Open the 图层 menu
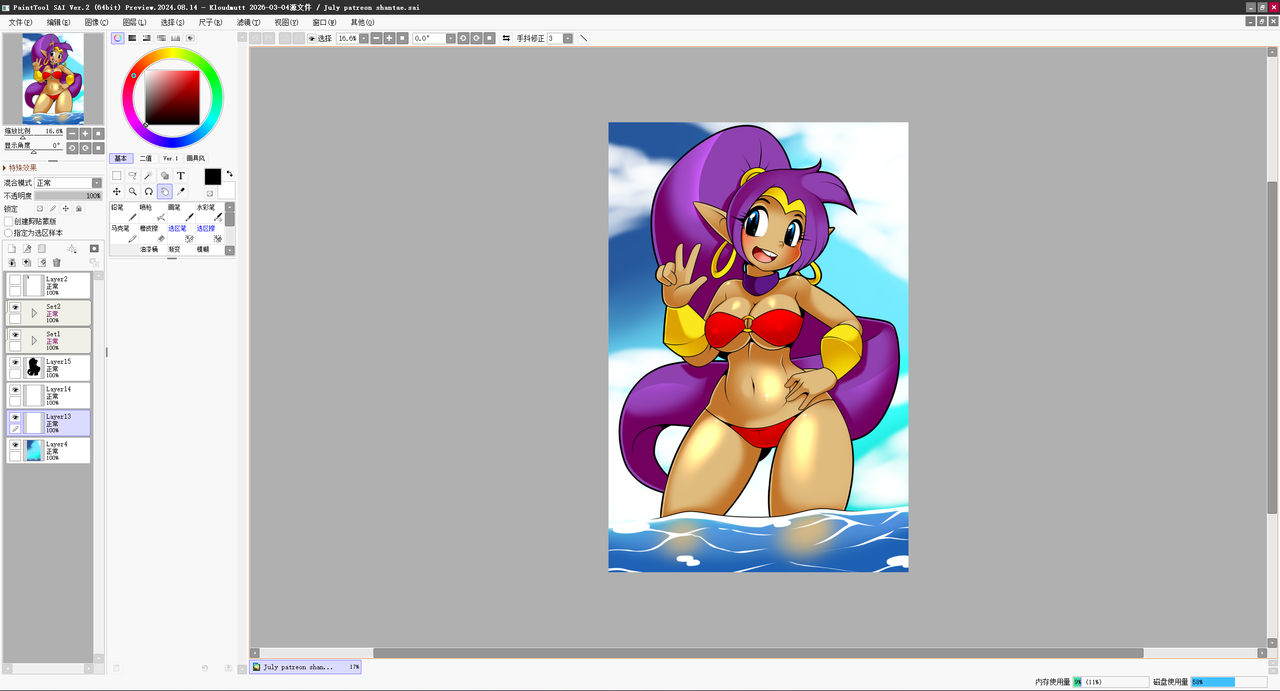Viewport: 1280px width, 691px height. click(134, 22)
